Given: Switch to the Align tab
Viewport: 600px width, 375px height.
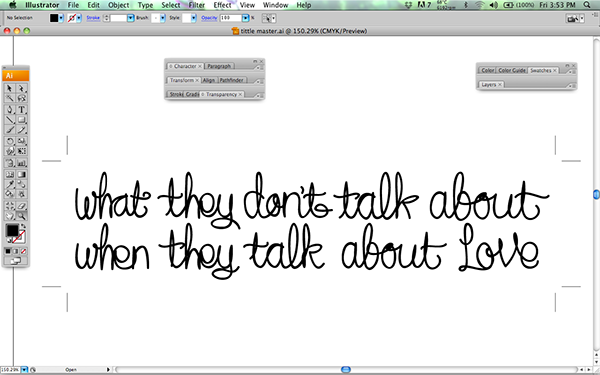Looking at the screenshot, I should (209, 80).
